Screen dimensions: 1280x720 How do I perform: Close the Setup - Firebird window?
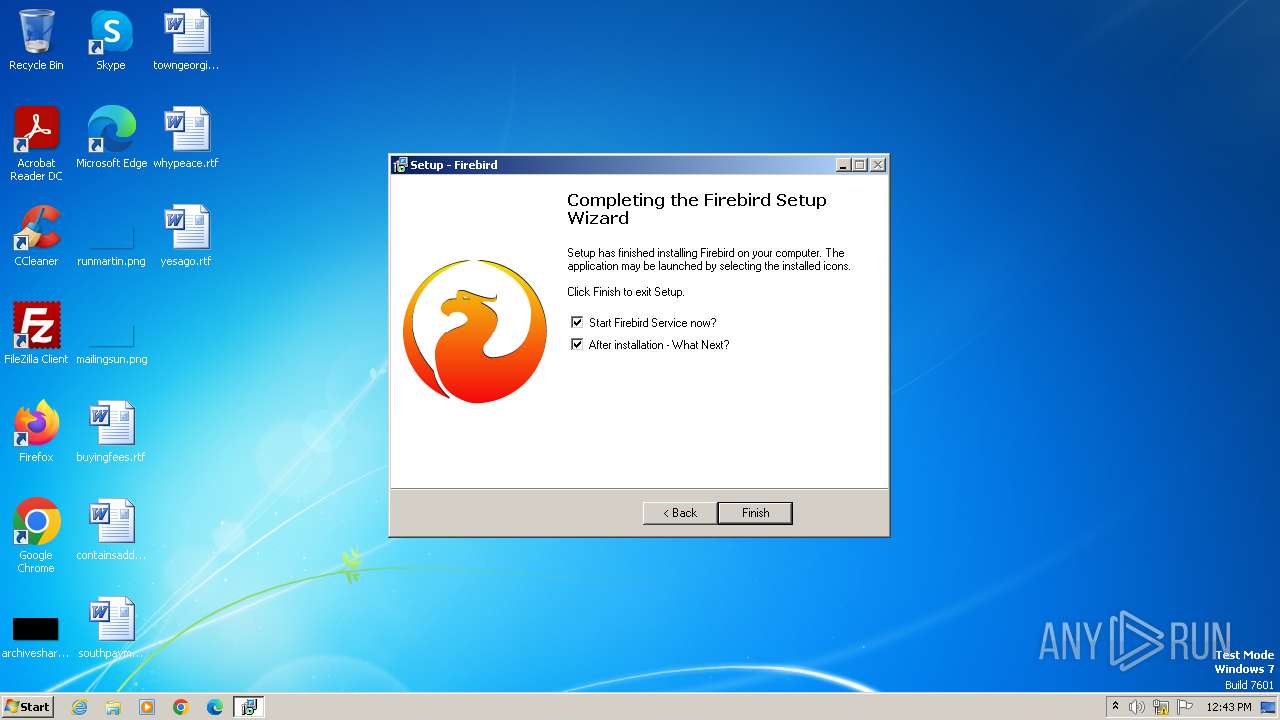[x=877, y=165]
